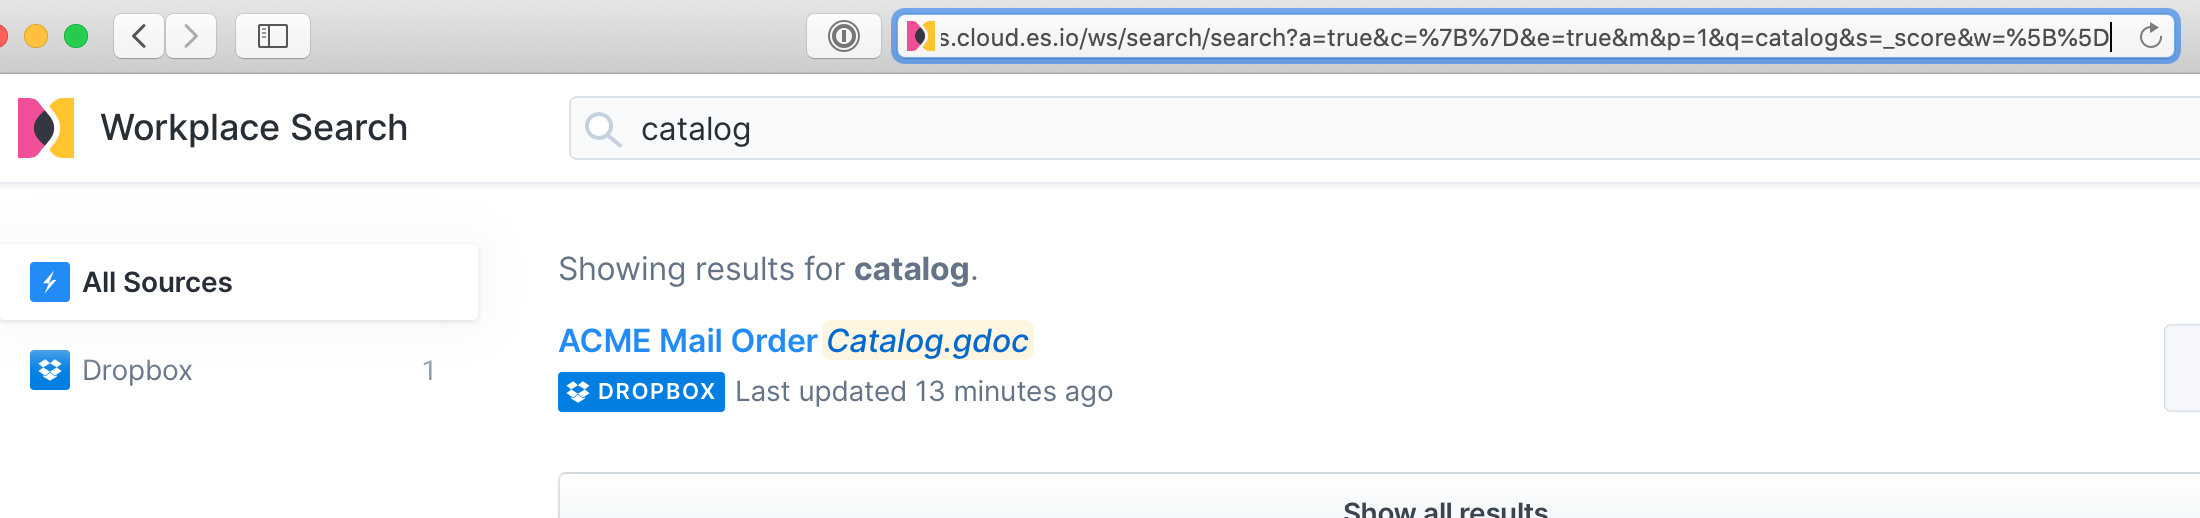The height and width of the screenshot is (518, 2200).
Task: Click the Safari forward arrow button
Action: 191,37
